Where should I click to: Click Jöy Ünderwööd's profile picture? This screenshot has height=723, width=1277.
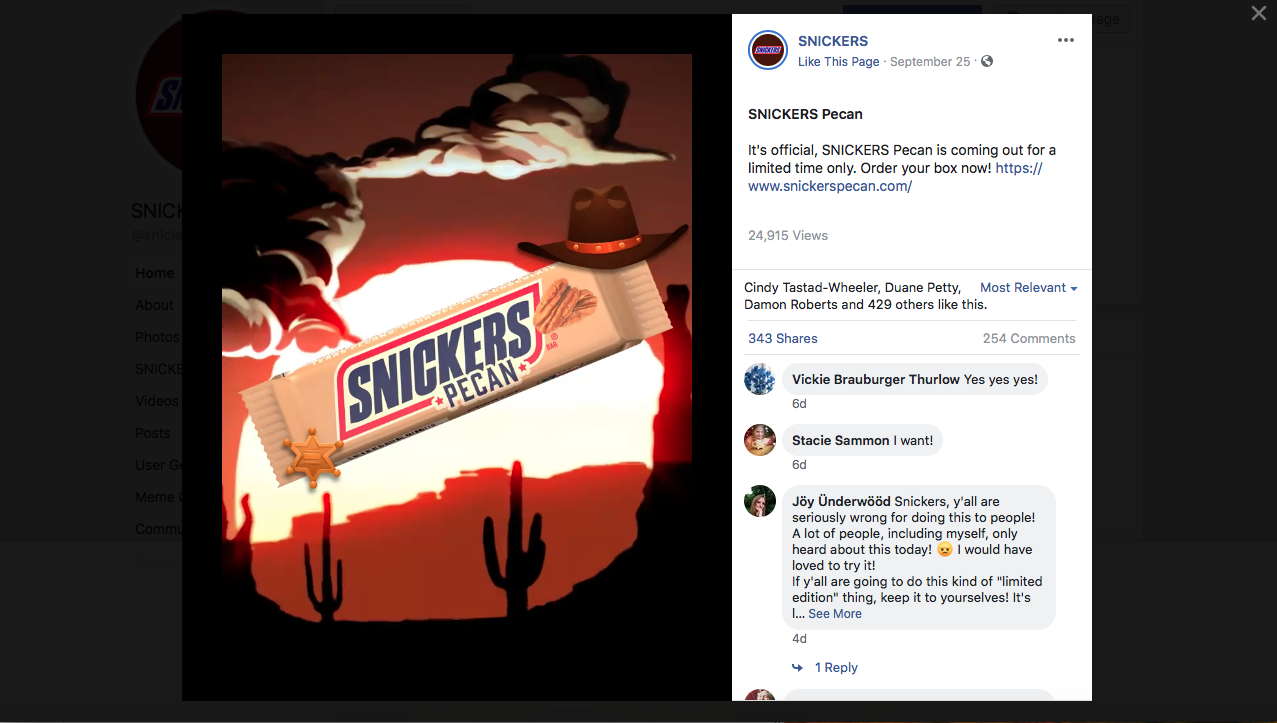pyautogui.click(x=759, y=501)
